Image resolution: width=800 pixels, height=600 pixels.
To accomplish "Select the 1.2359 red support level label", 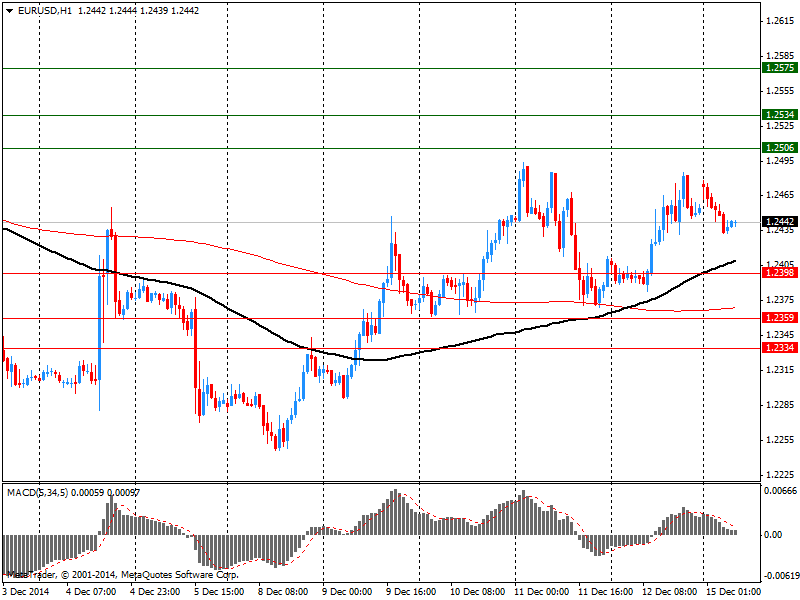I will 779,318.
